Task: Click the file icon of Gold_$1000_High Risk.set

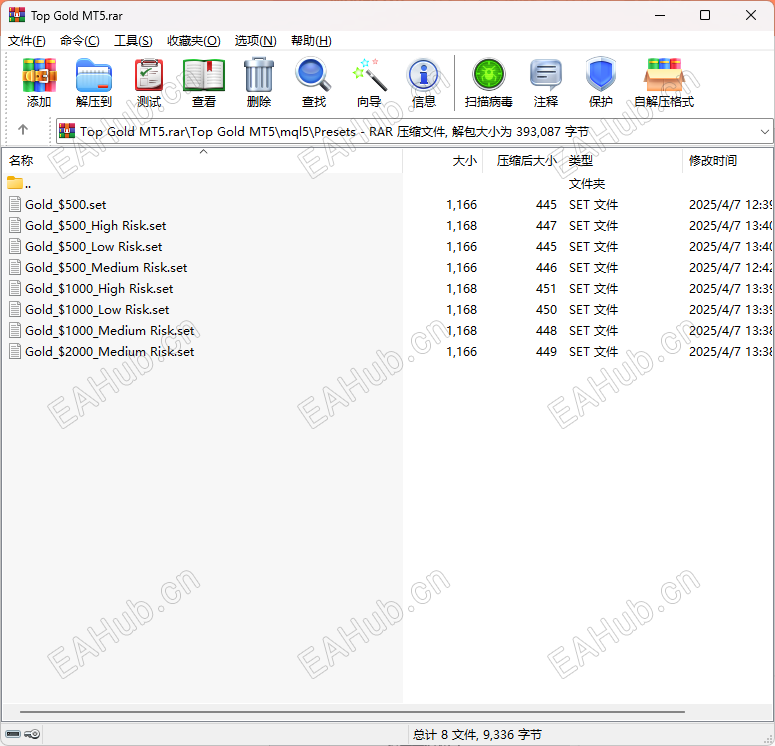Action: (15, 288)
